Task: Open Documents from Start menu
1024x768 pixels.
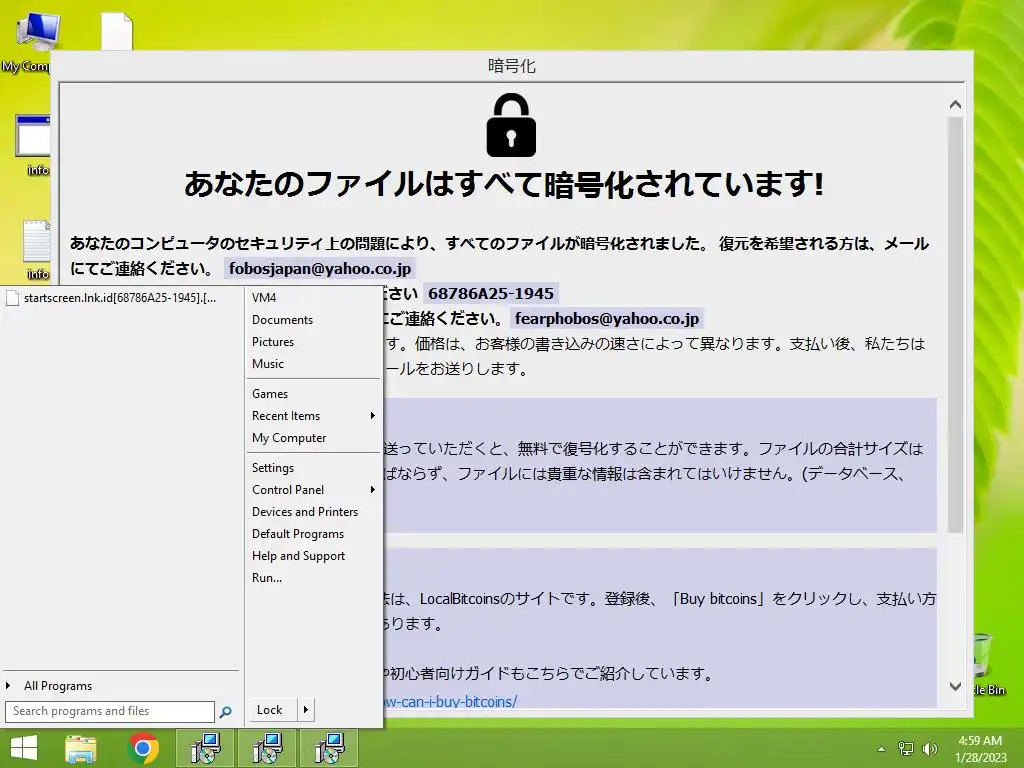Action: click(282, 320)
